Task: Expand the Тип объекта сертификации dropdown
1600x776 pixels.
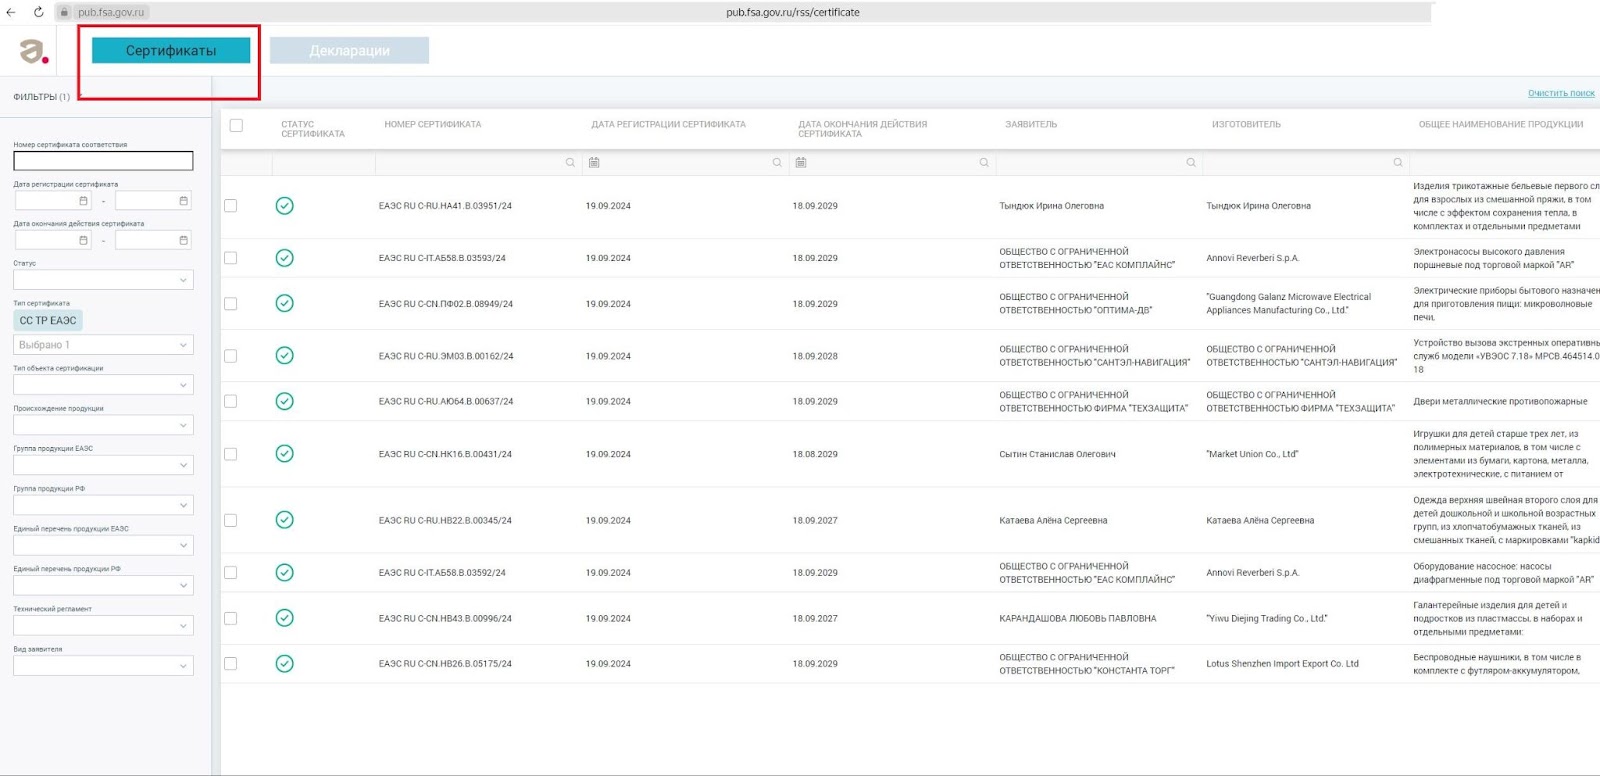Action: pos(103,385)
